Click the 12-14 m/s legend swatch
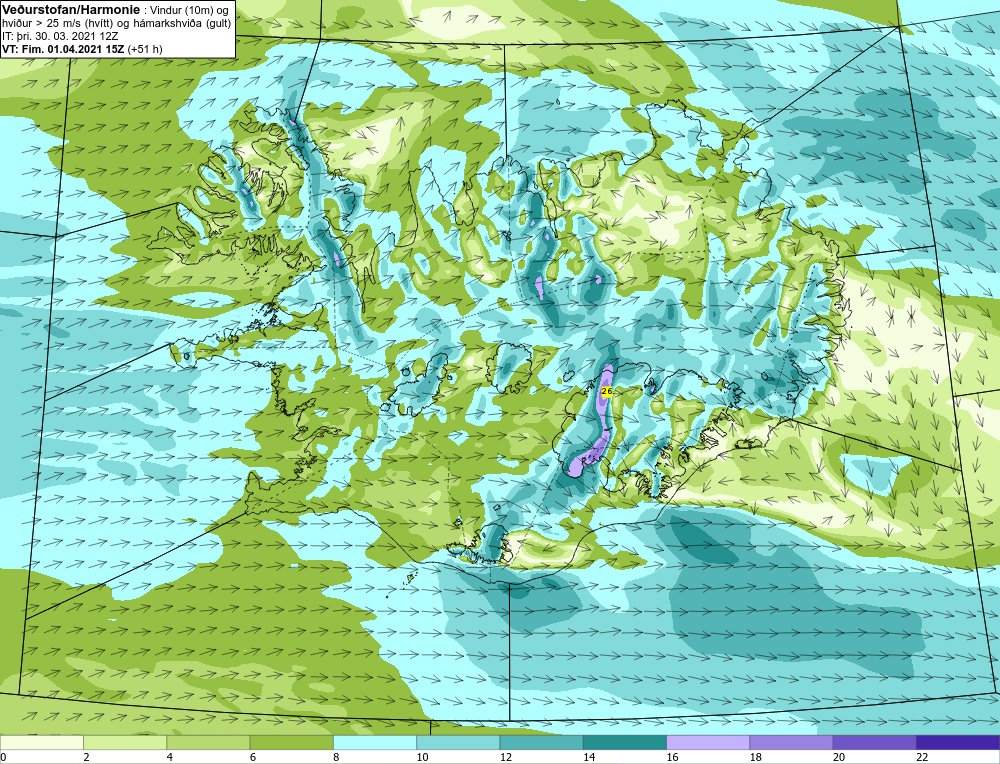Viewport: 1000px width, 764px height. pyautogui.click(x=541, y=742)
